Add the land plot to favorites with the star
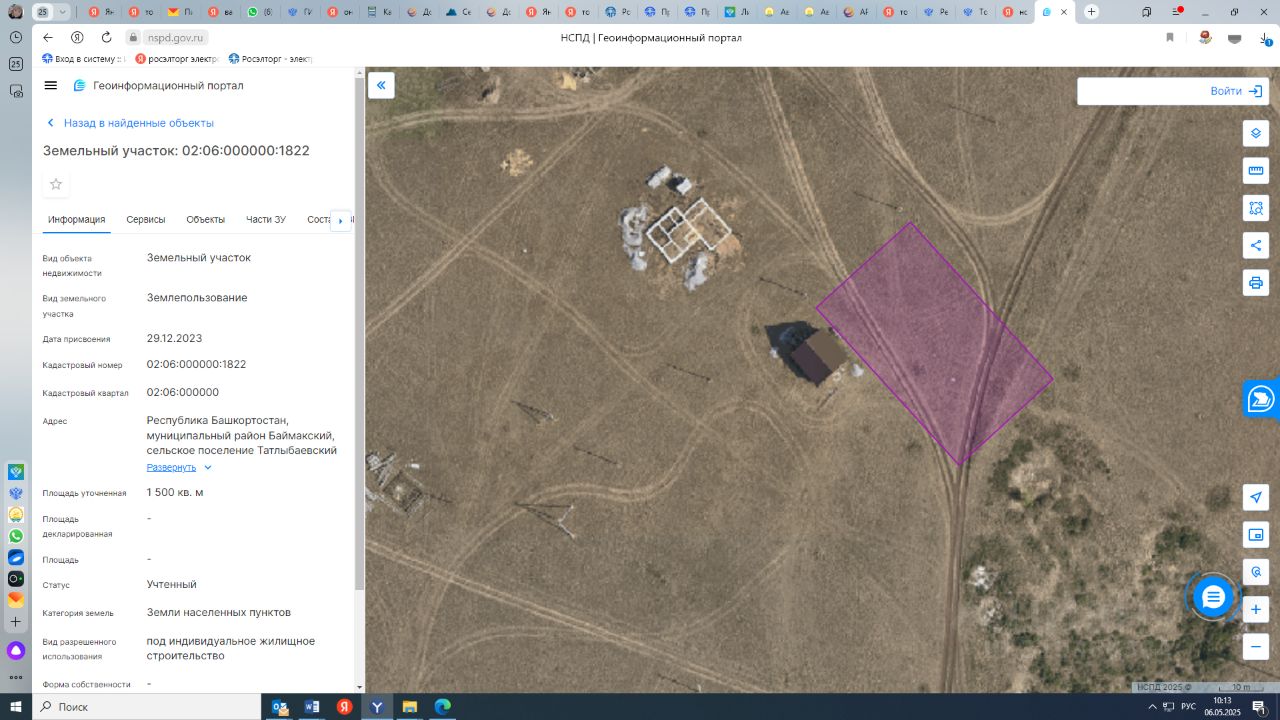 [x=56, y=184]
